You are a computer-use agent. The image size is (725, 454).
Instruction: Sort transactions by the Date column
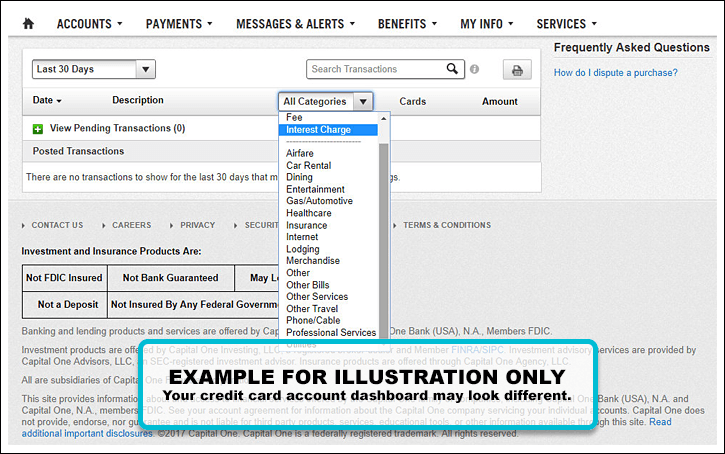coord(47,100)
